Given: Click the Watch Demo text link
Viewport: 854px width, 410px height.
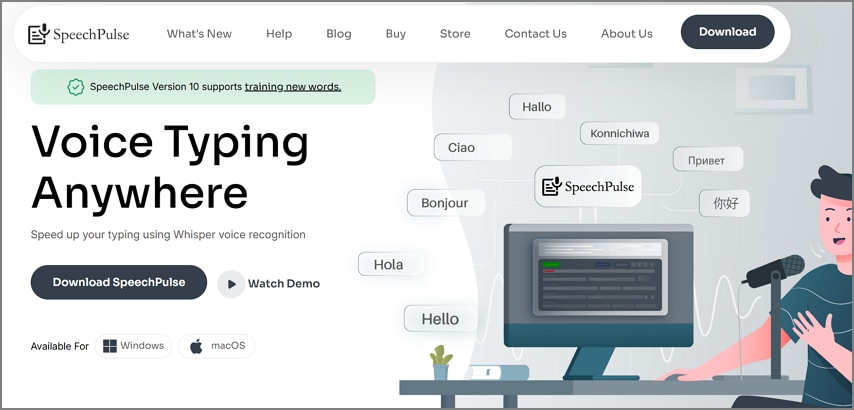Looking at the screenshot, I should pos(284,284).
